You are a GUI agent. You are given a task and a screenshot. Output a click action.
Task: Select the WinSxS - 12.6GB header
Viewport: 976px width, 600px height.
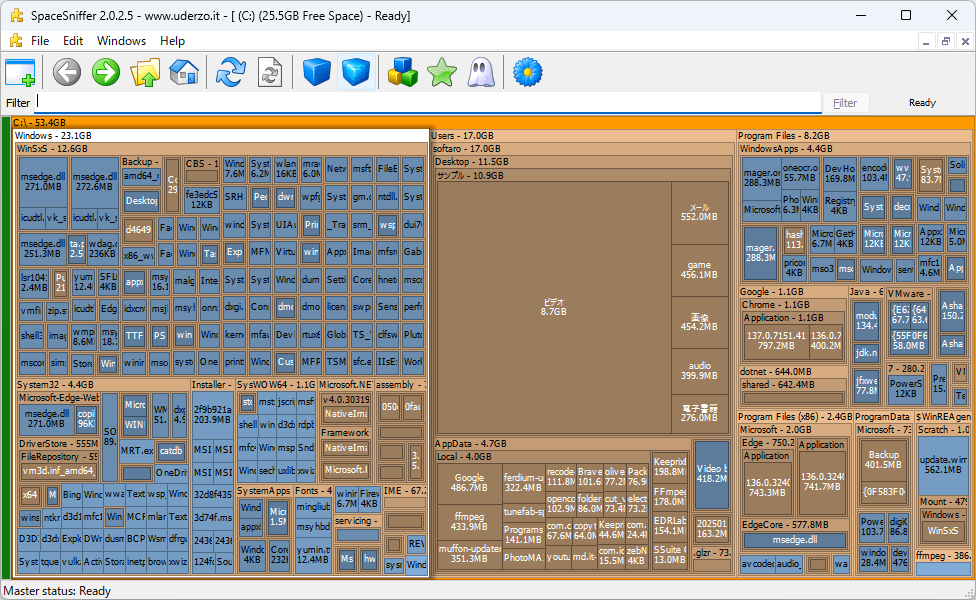click(221, 149)
